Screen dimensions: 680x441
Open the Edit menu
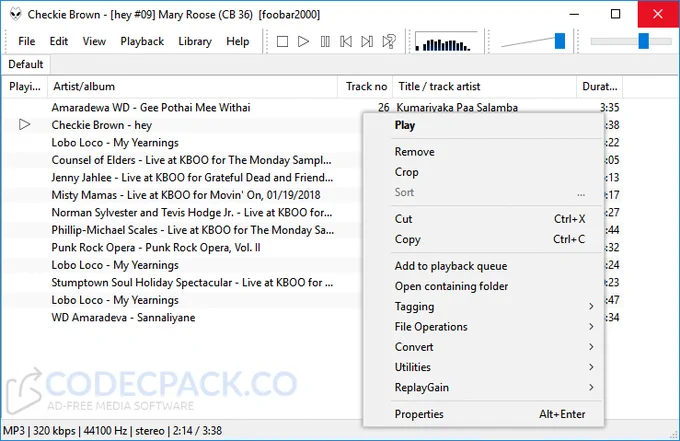click(x=59, y=41)
